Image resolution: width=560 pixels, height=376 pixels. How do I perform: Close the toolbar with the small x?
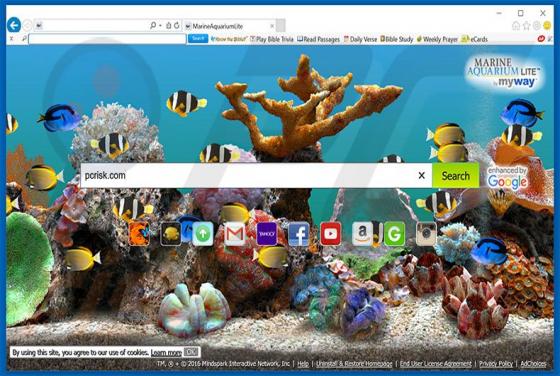coord(11,39)
